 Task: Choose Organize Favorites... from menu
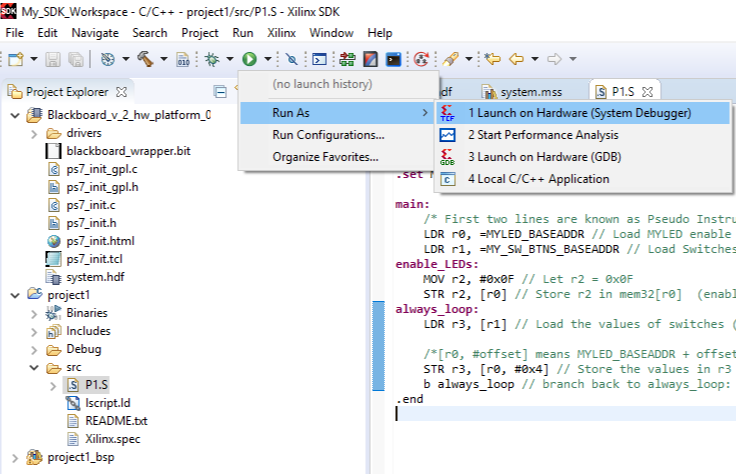pos(337,157)
